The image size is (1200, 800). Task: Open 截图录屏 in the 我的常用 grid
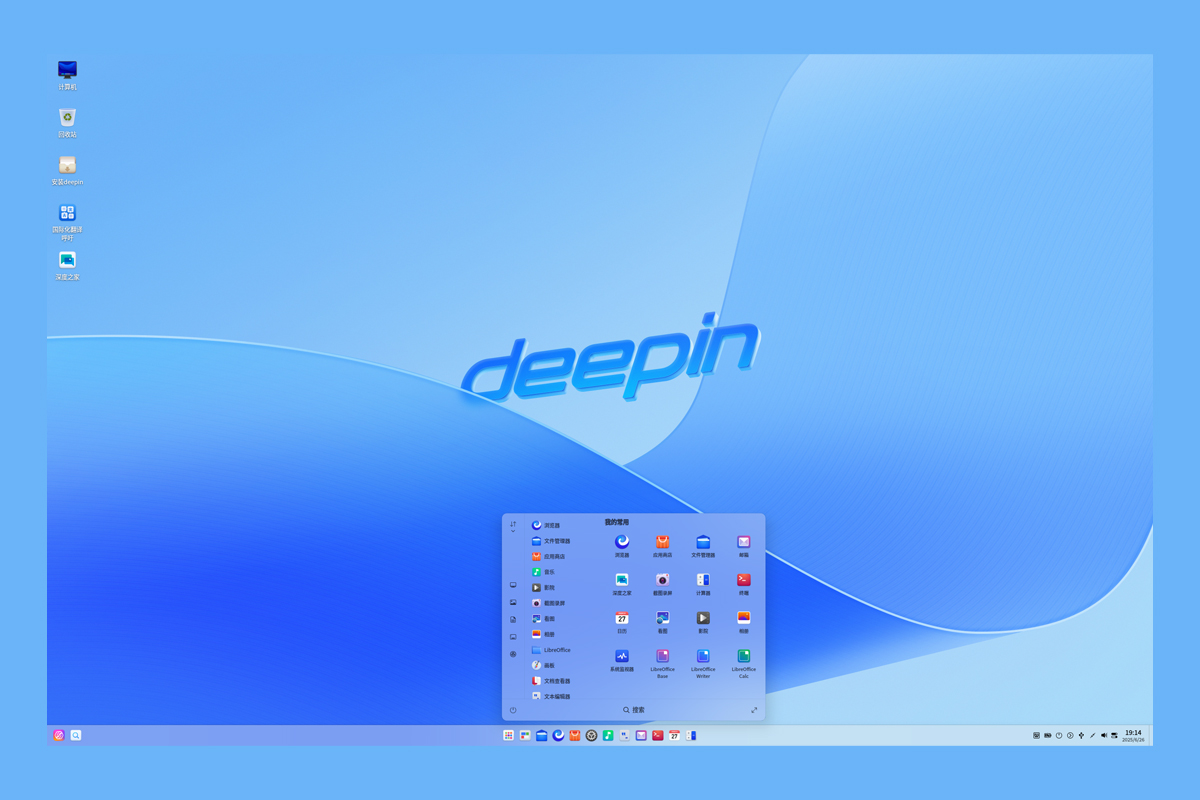click(x=662, y=583)
